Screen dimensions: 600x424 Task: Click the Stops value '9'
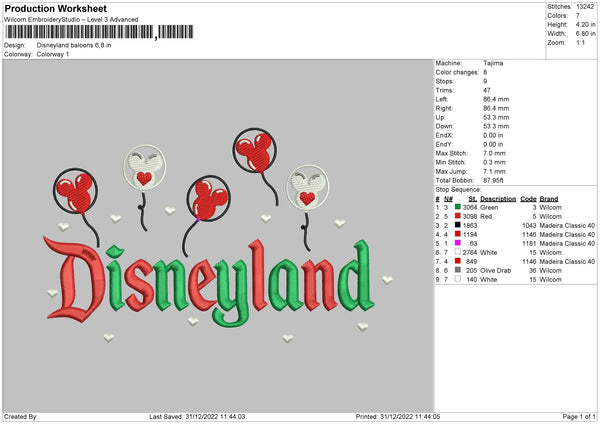485,81
